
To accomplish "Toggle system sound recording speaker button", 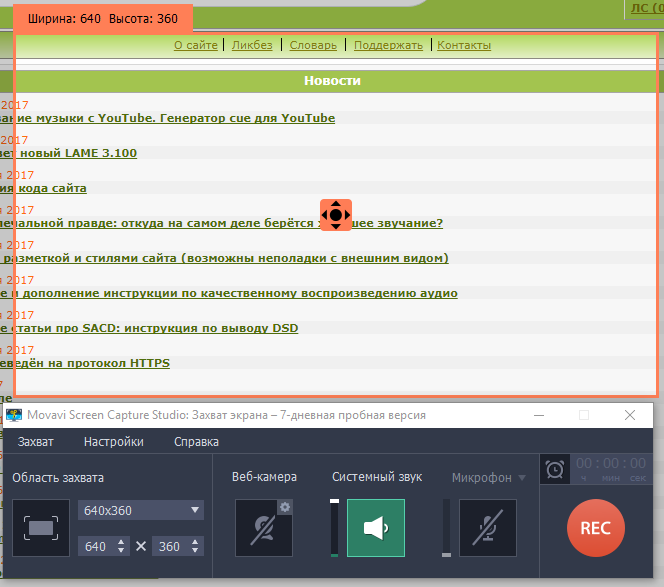I will 376,528.
